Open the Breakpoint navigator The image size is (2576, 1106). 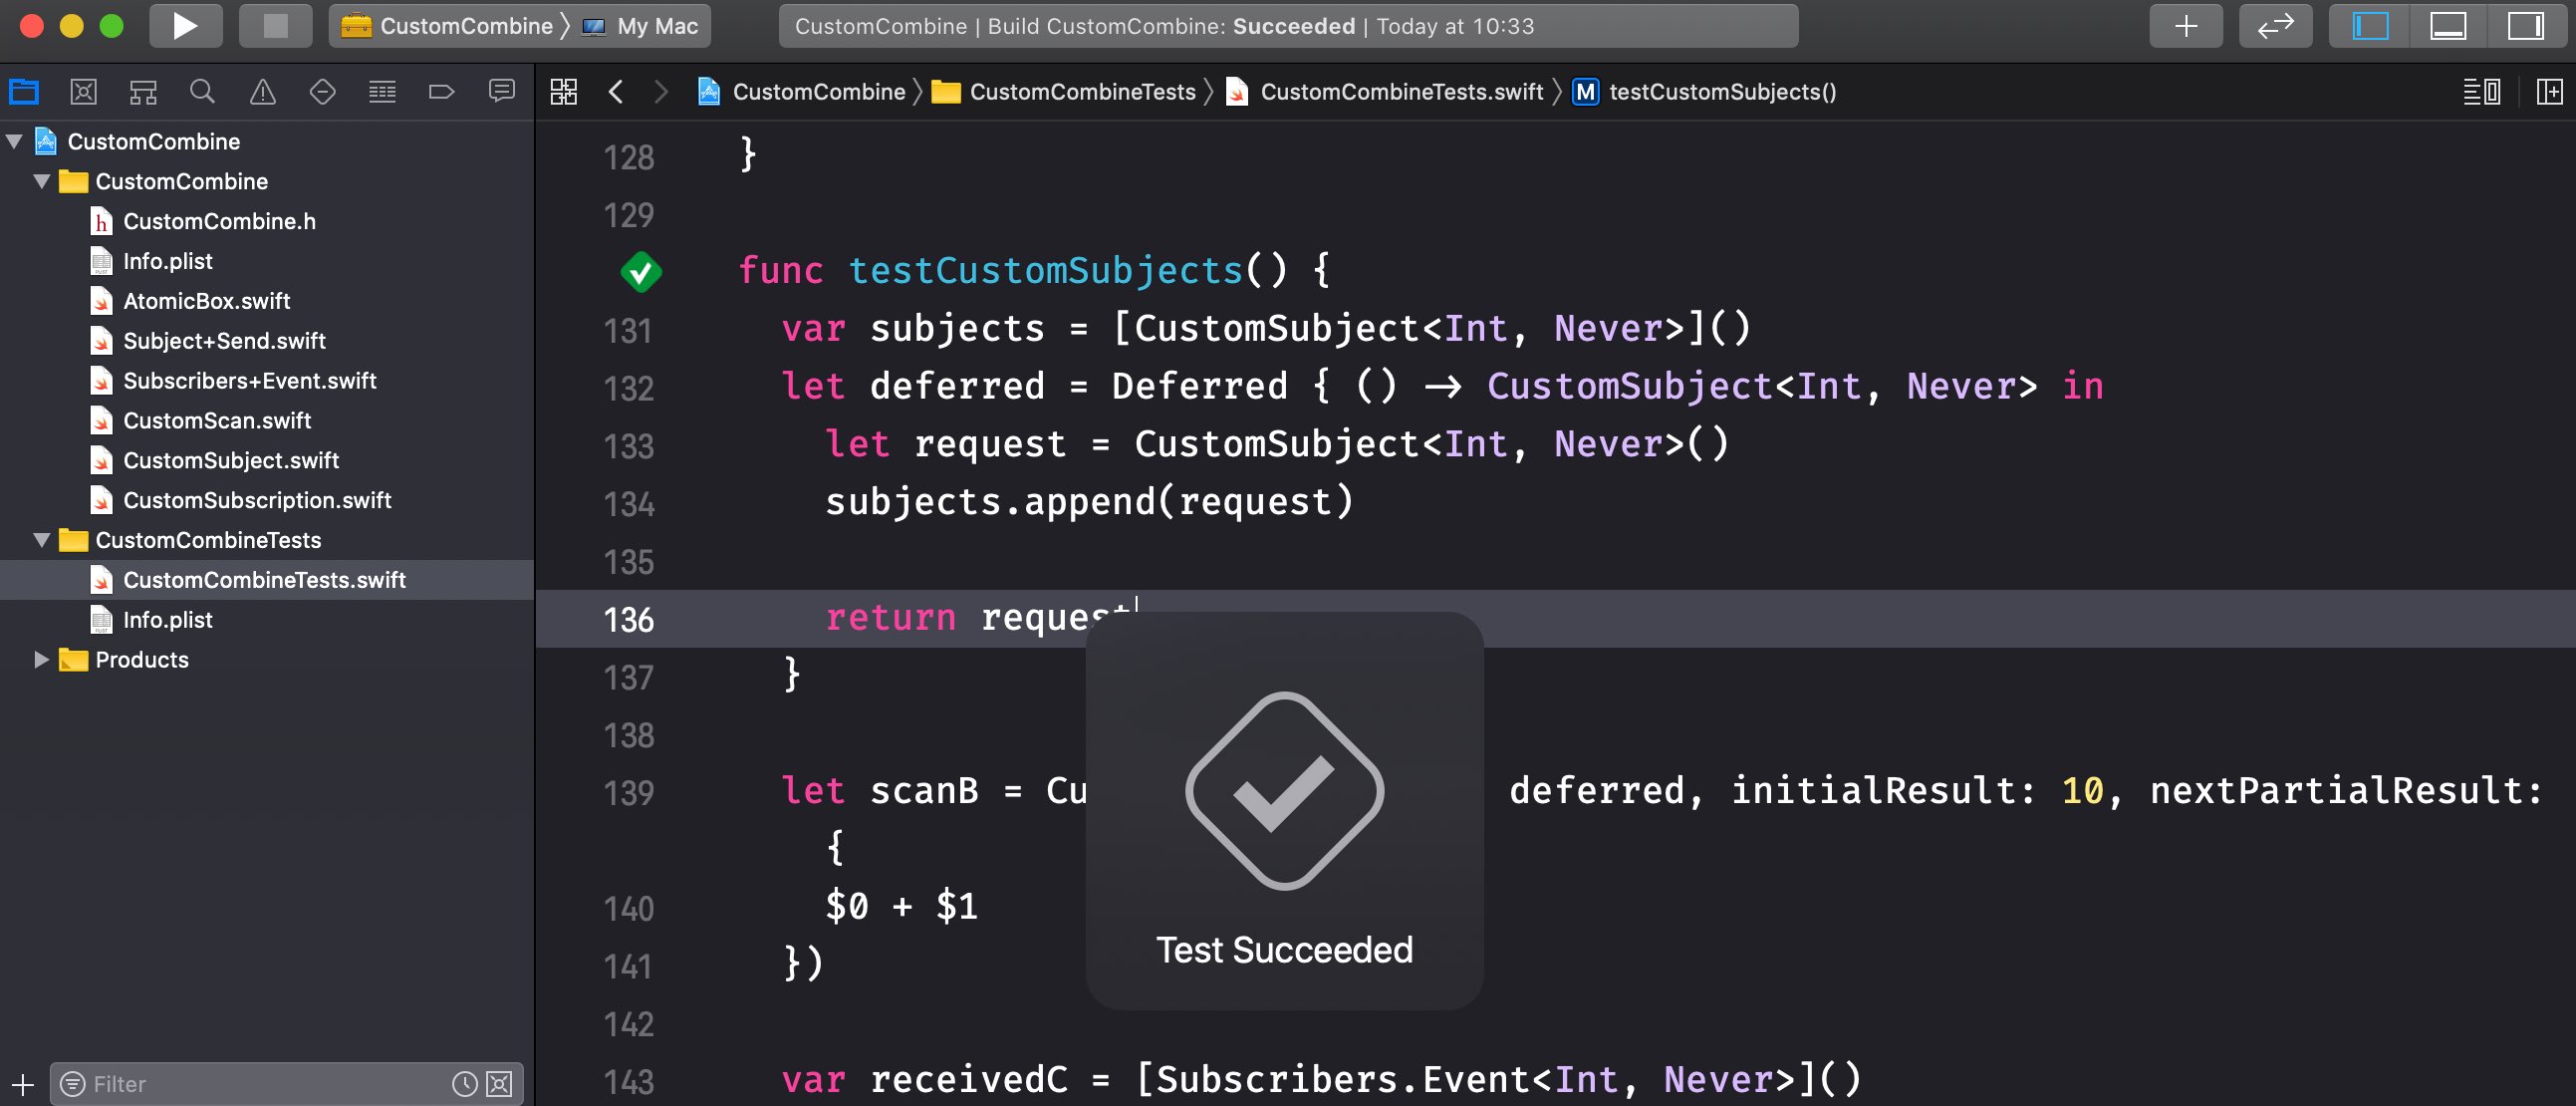pos(441,92)
